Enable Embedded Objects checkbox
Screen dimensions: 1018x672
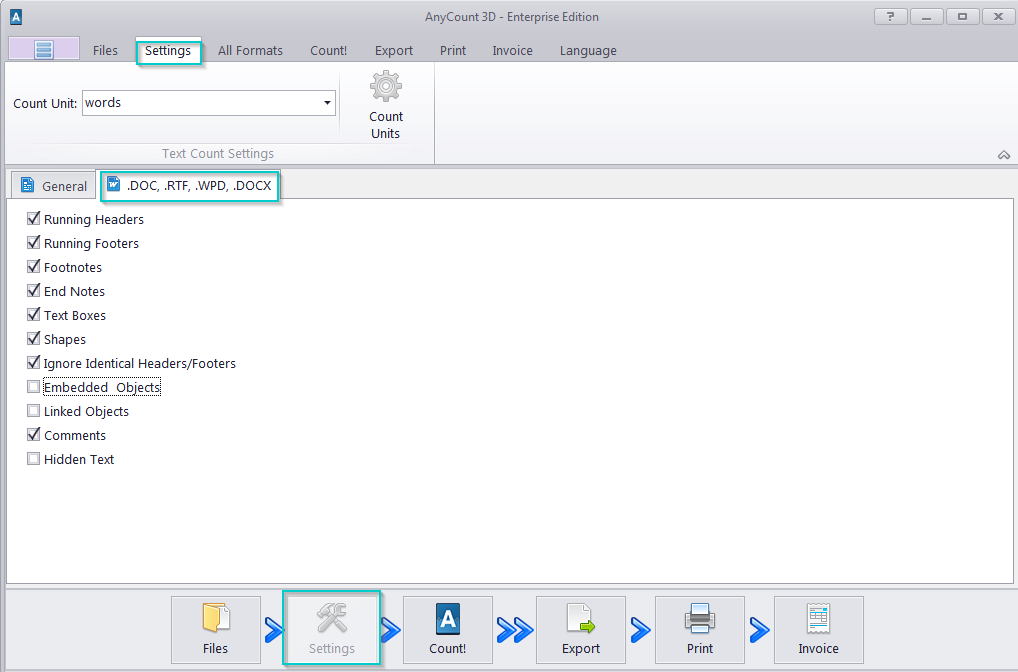click(x=34, y=387)
